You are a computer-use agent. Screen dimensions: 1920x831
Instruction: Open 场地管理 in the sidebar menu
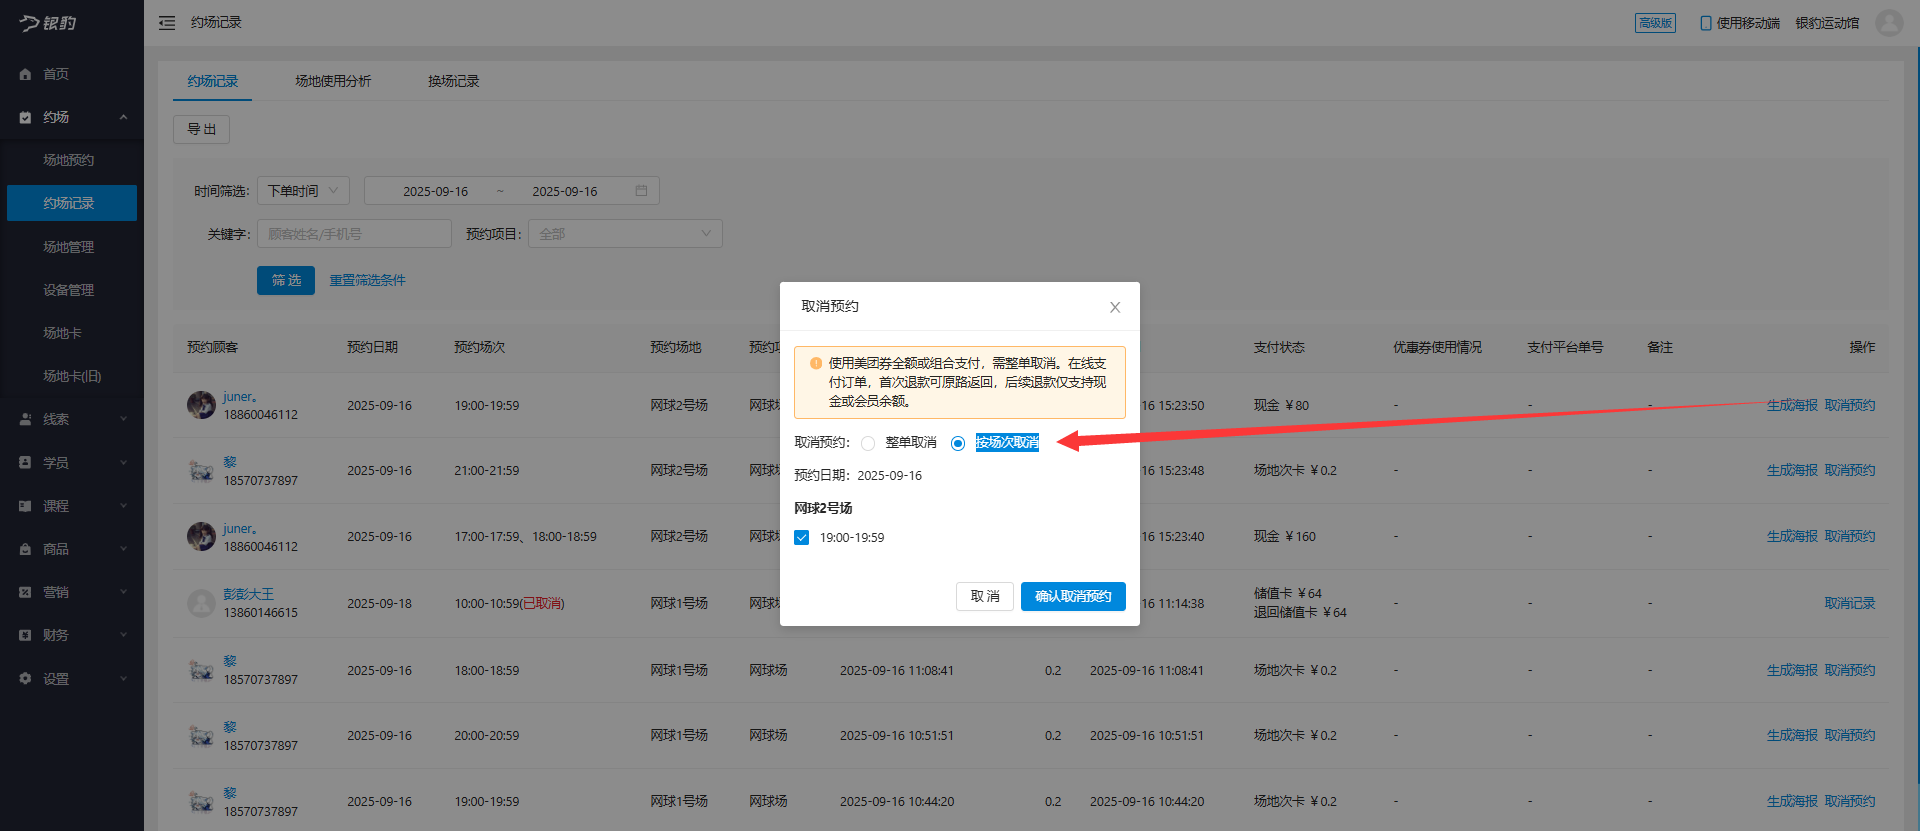click(x=68, y=247)
